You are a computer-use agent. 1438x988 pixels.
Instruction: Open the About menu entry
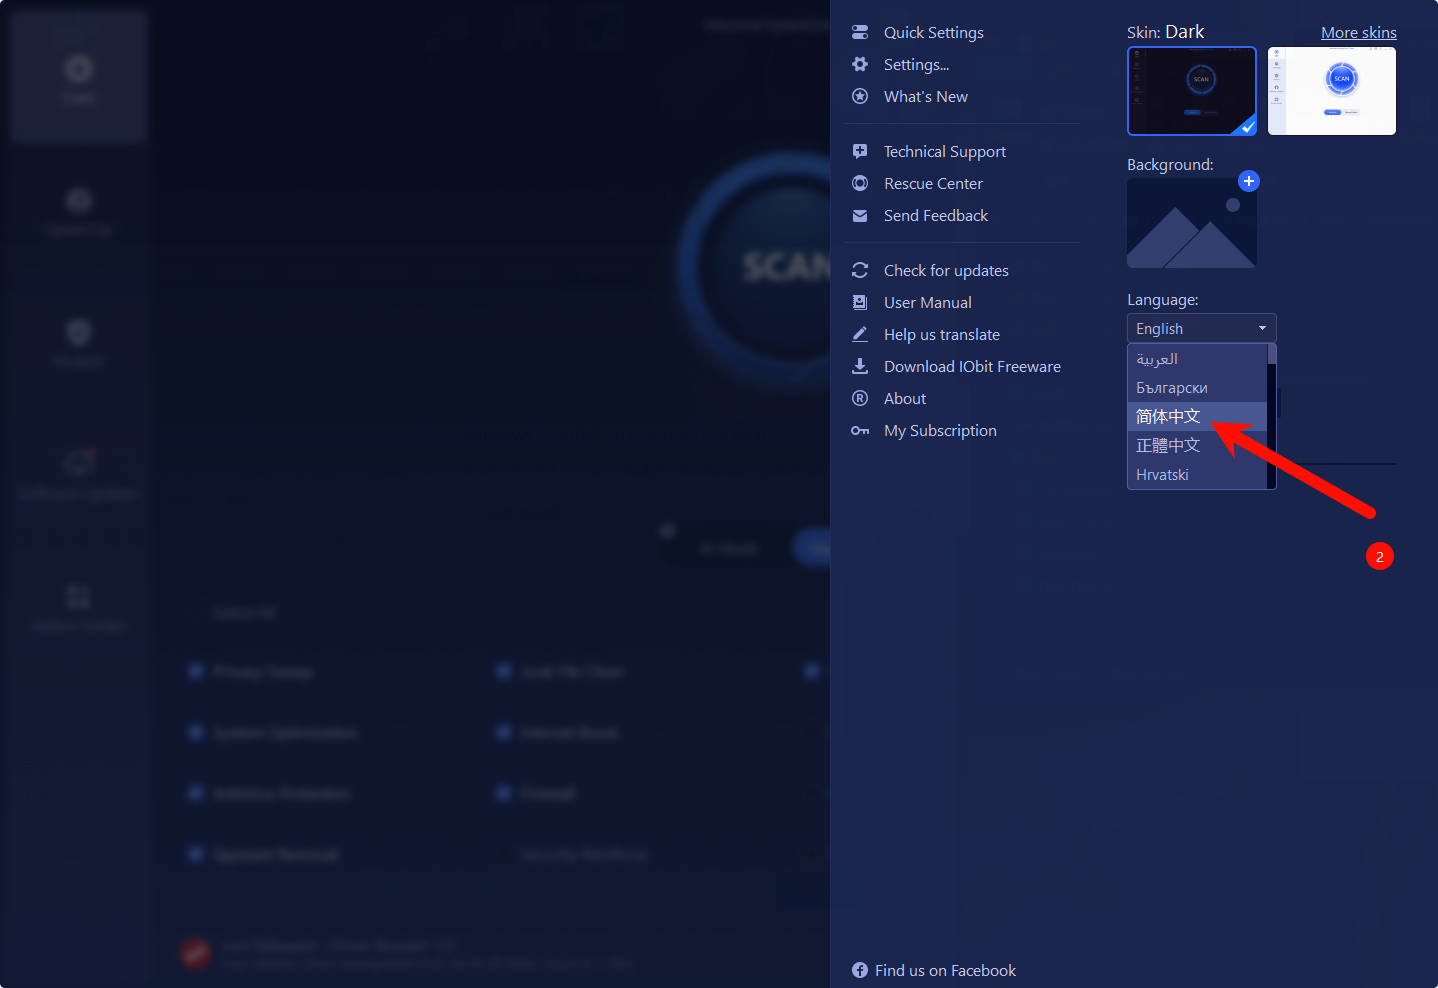pyautogui.click(x=904, y=399)
